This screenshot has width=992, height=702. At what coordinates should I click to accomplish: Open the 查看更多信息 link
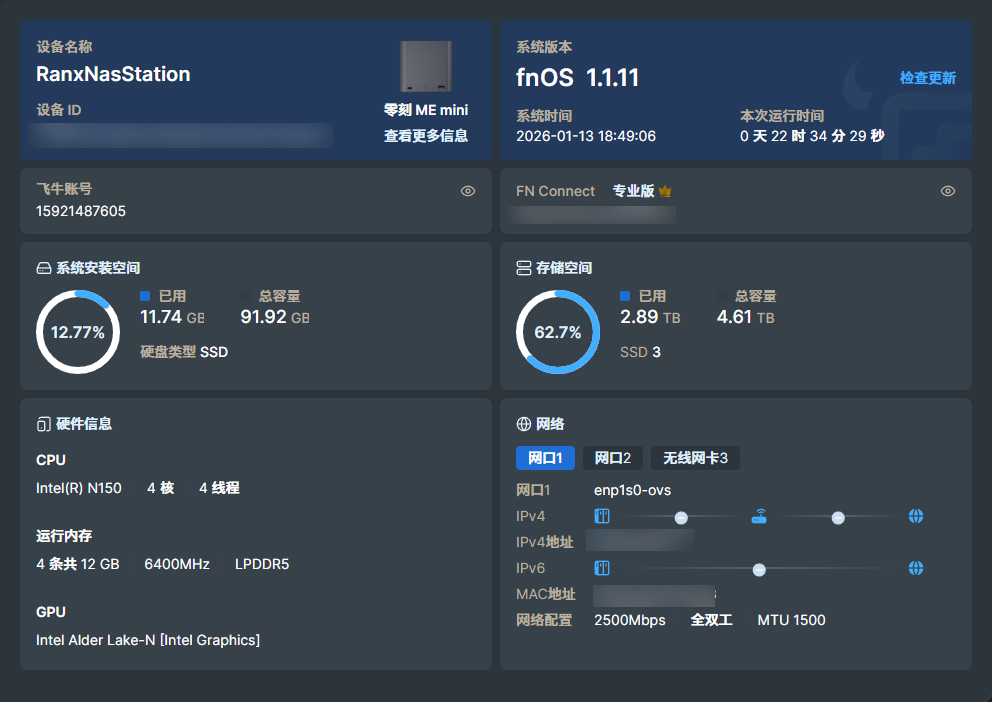point(426,135)
